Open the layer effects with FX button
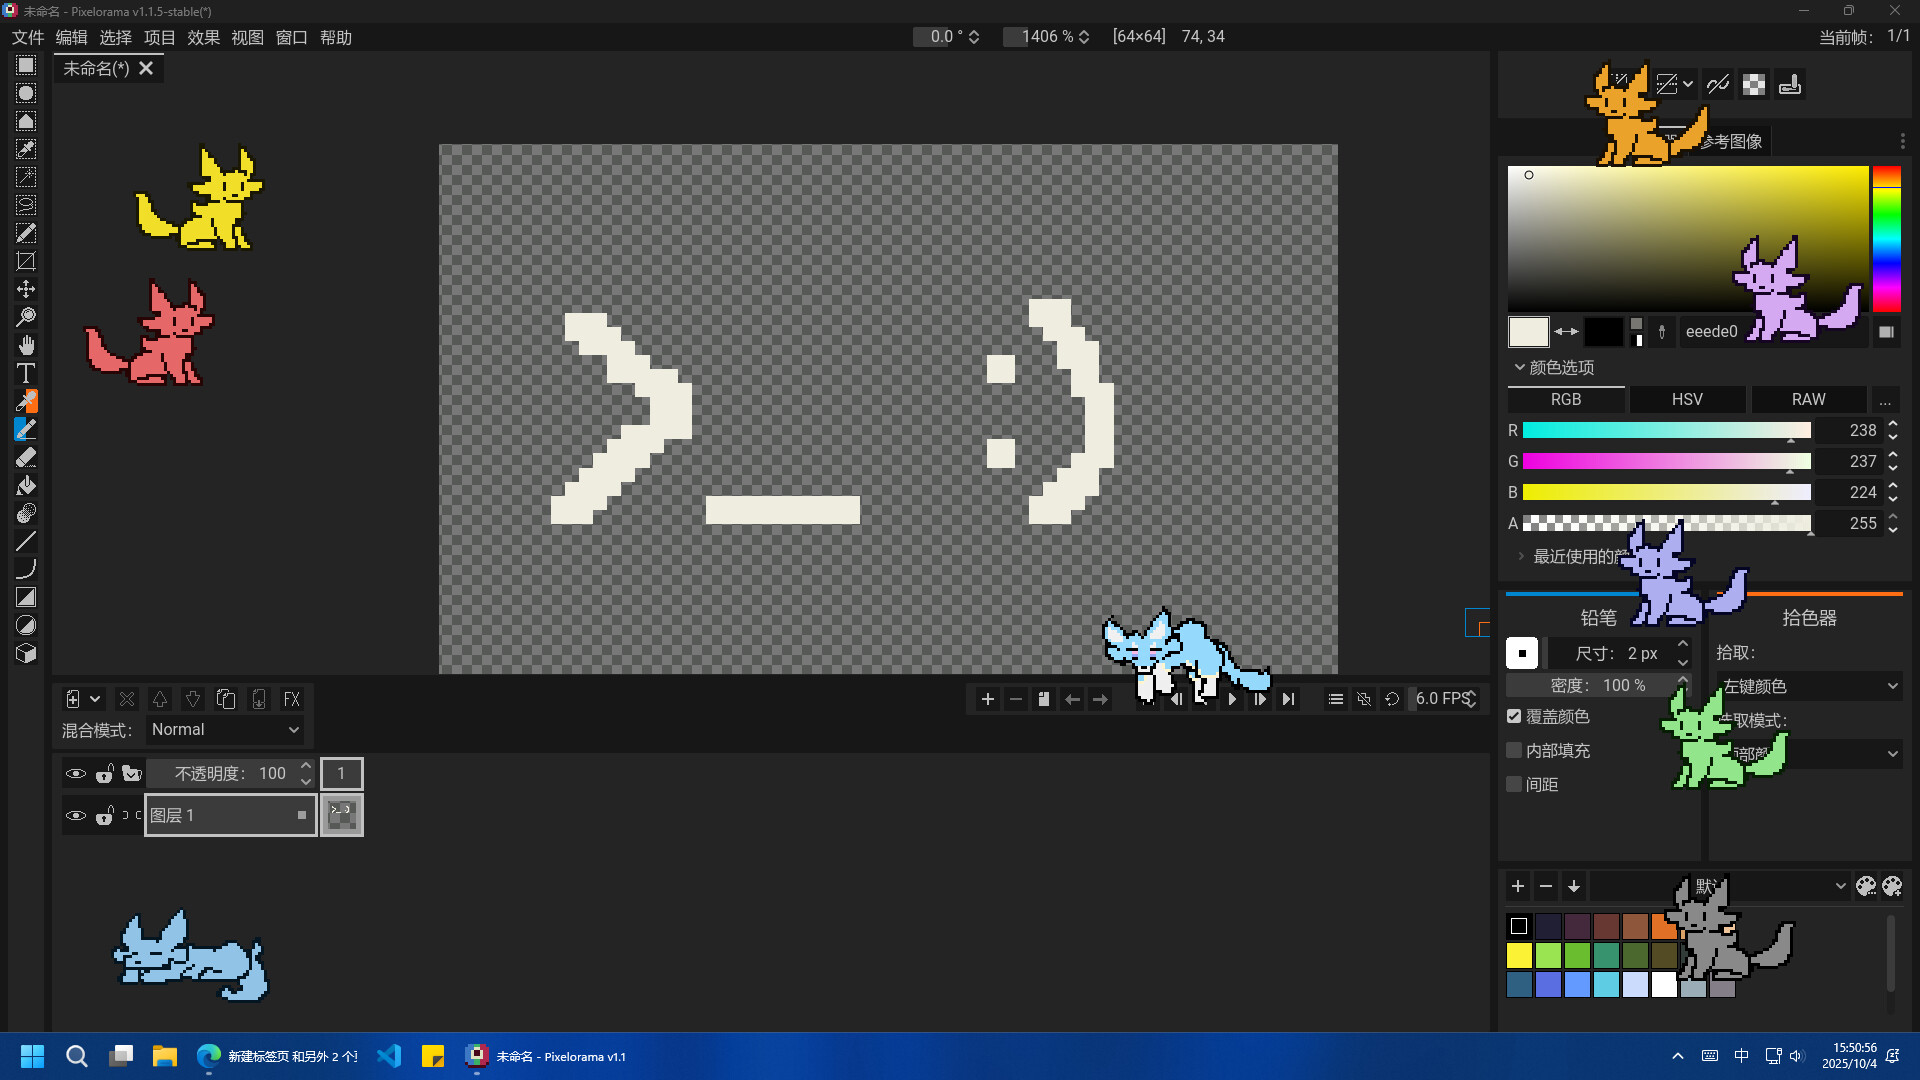Screen dimensions: 1920x1080 pos(292,699)
